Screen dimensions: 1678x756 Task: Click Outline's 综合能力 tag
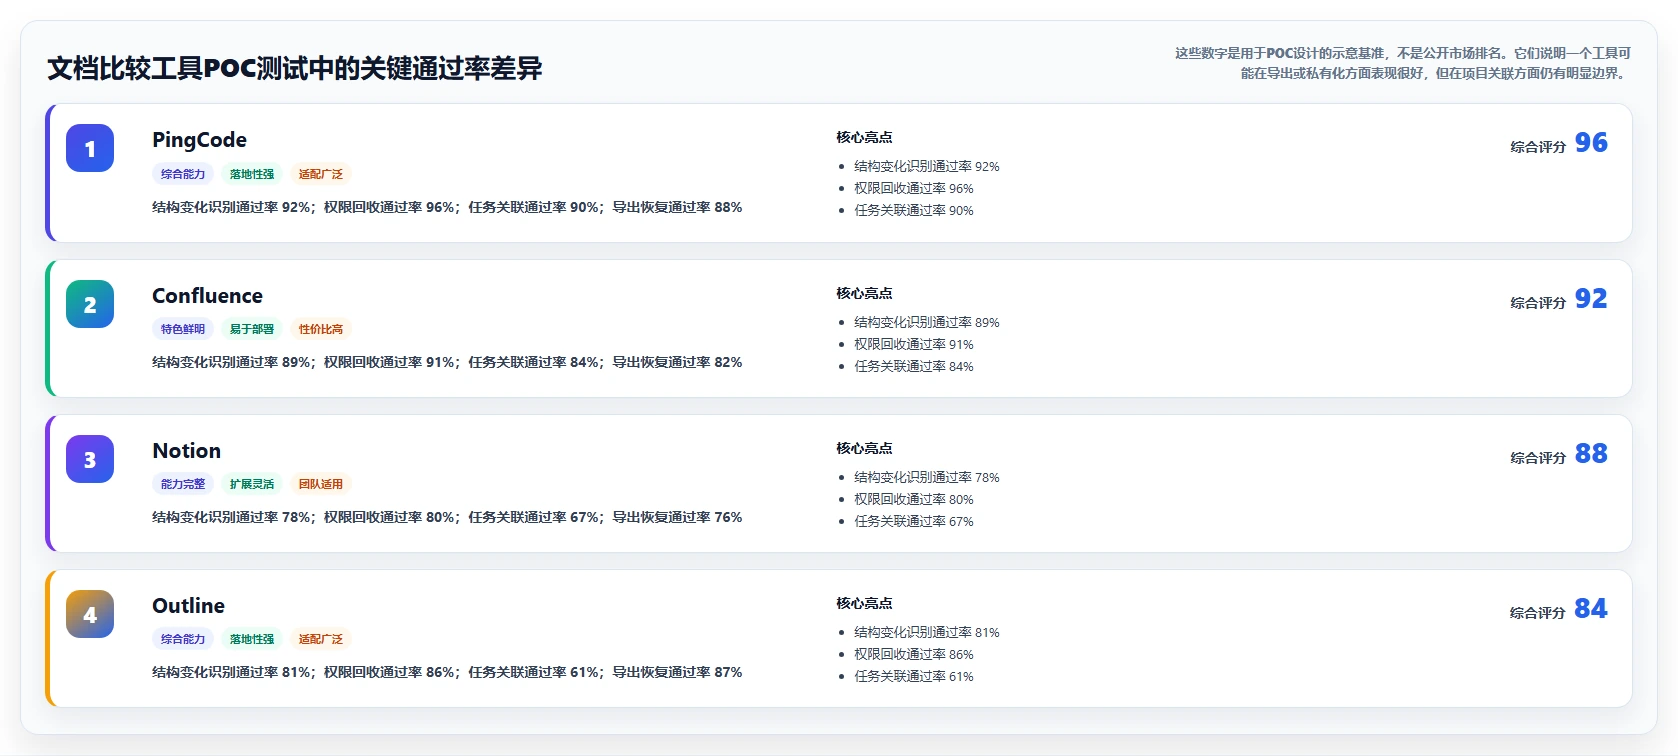point(183,639)
